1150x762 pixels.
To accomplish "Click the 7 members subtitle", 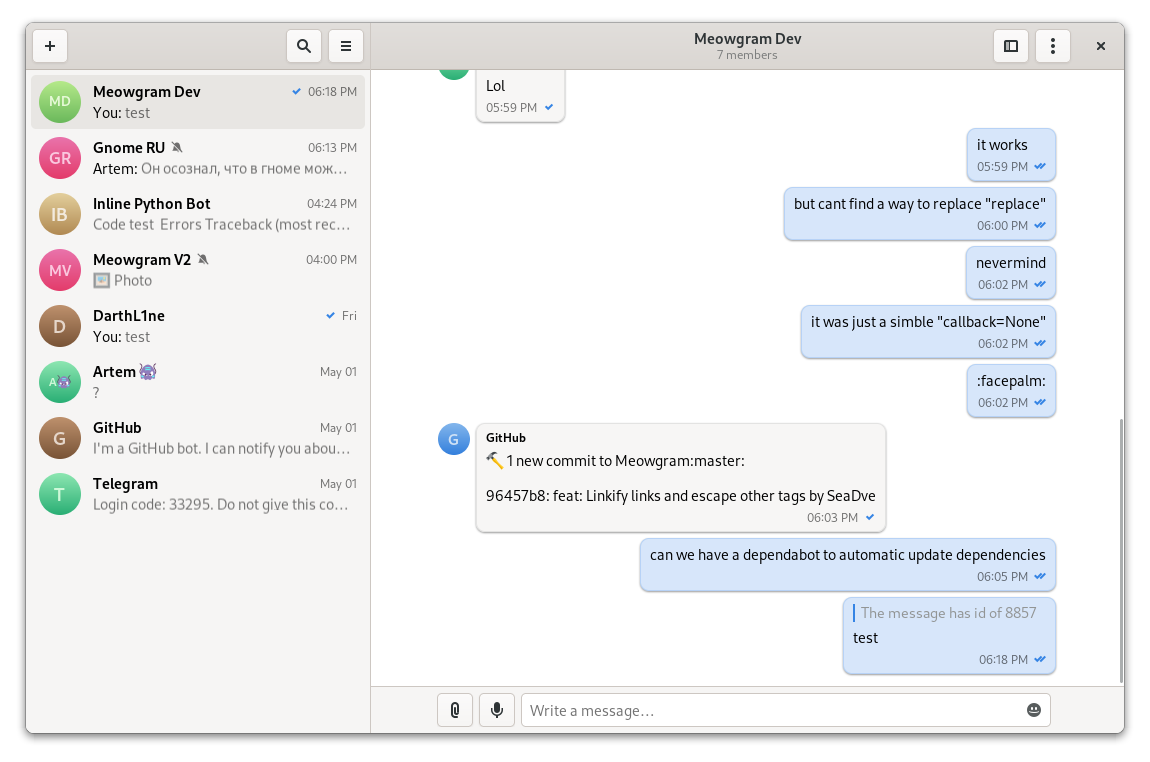I will (747, 55).
